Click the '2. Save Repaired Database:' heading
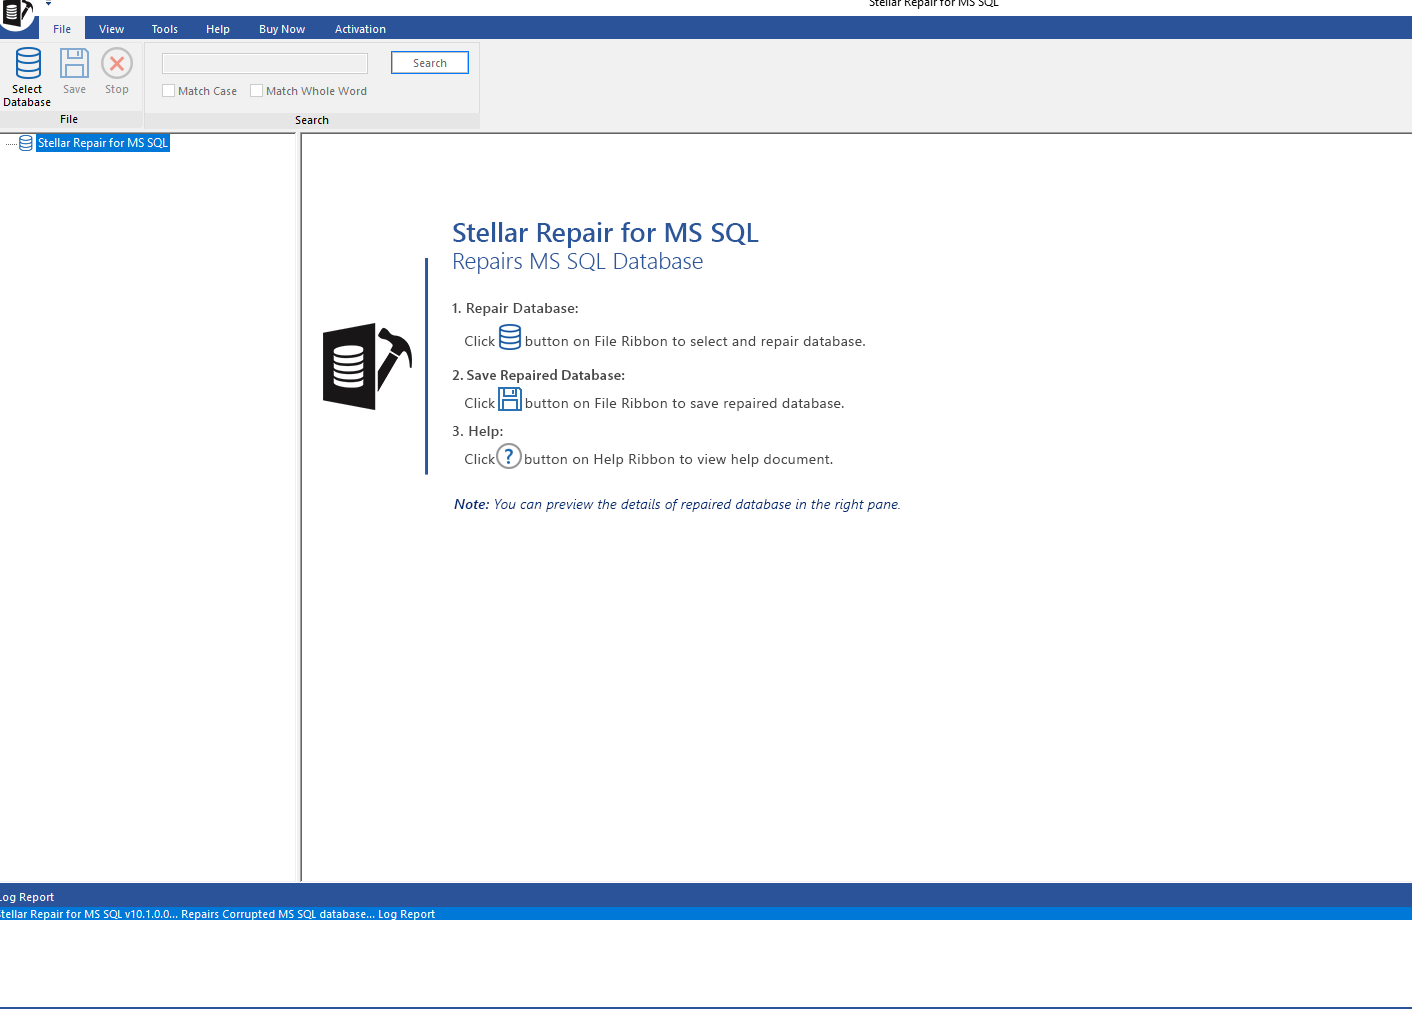The height and width of the screenshot is (1009, 1412). tap(538, 375)
